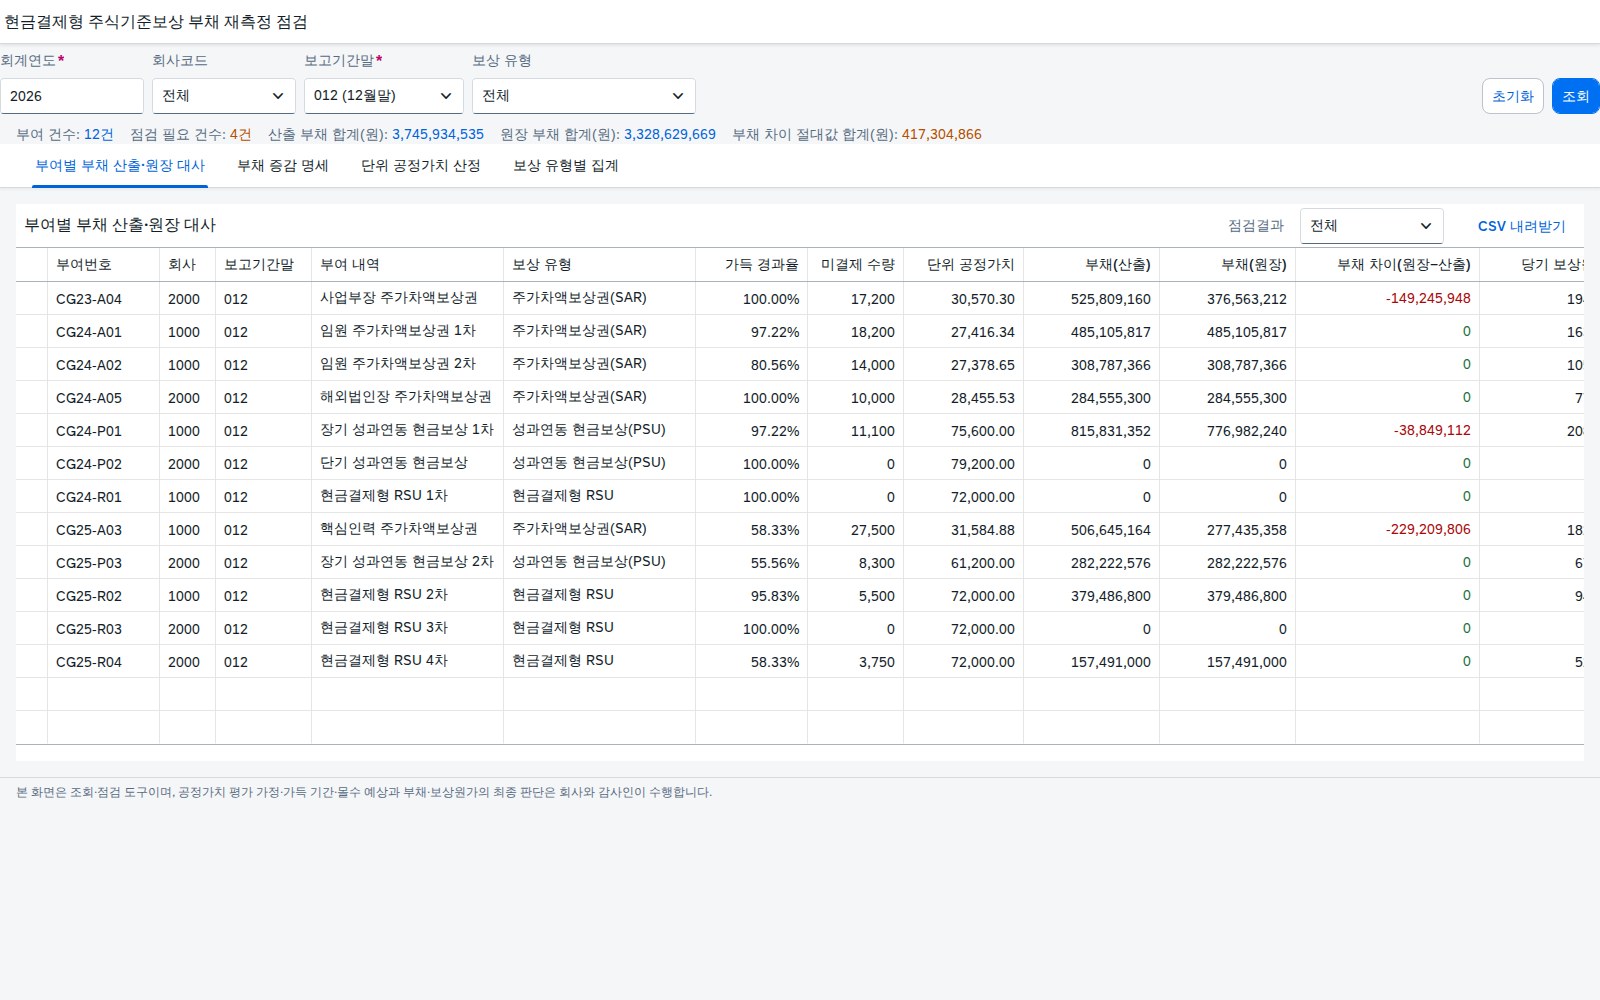The height and width of the screenshot is (1000, 1600).
Task: Click the 회계연도 input field showing 2026
Action: click(x=72, y=96)
